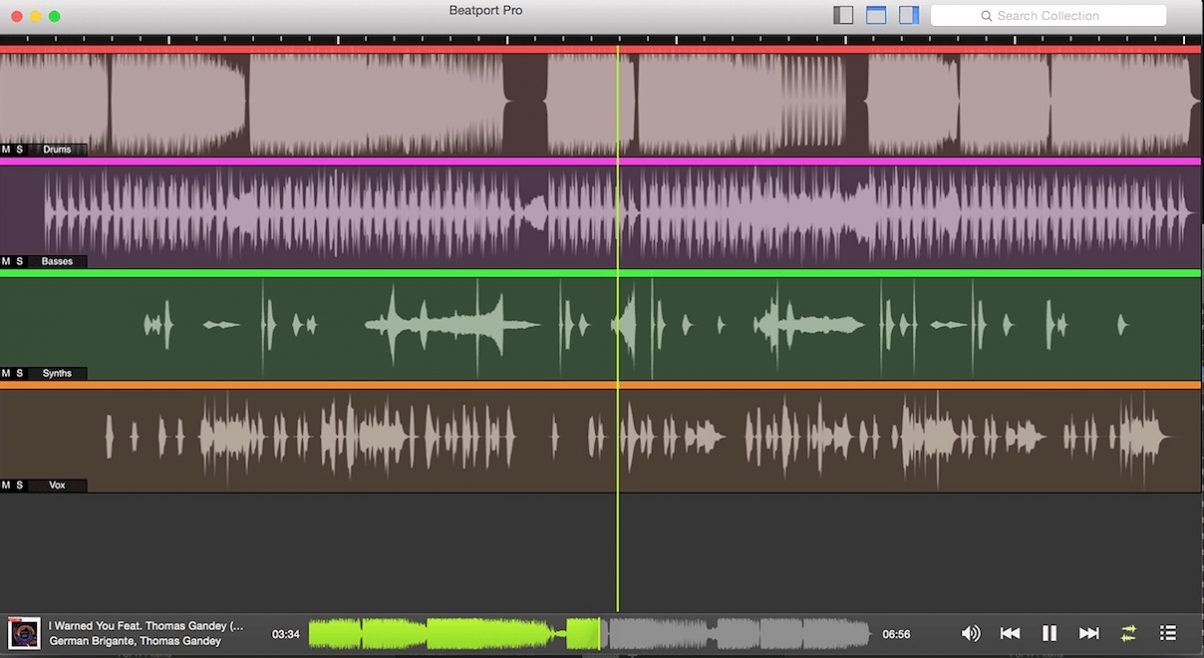The height and width of the screenshot is (658, 1204).
Task: Solo the Basses track
Action: click(19, 262)
